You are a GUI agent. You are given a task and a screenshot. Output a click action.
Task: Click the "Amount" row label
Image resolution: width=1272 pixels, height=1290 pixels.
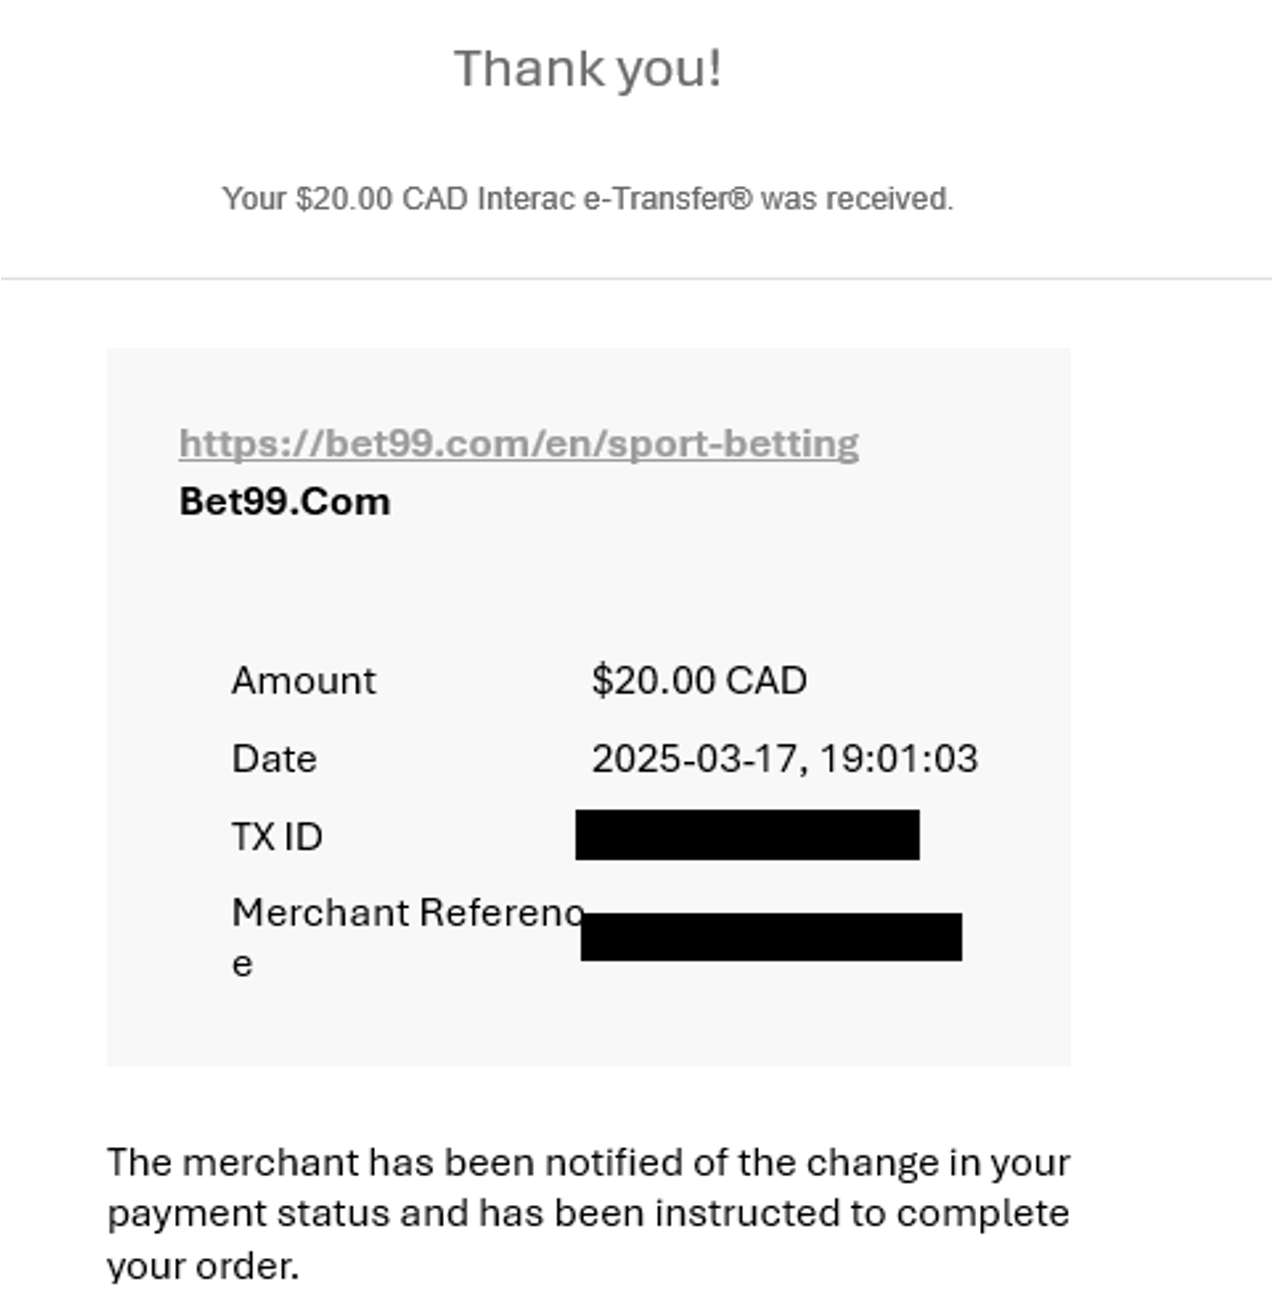pos(303,681)
